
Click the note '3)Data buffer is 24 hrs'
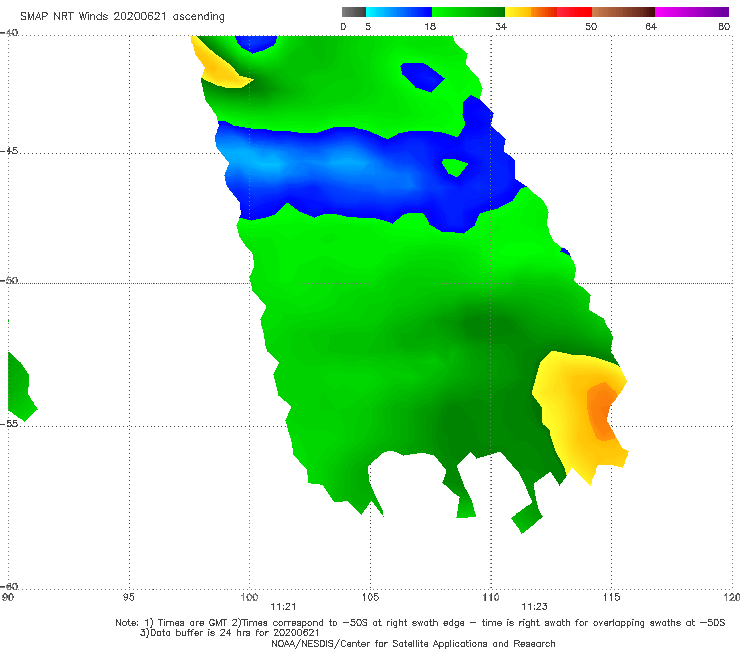click(x=230, y=633)
